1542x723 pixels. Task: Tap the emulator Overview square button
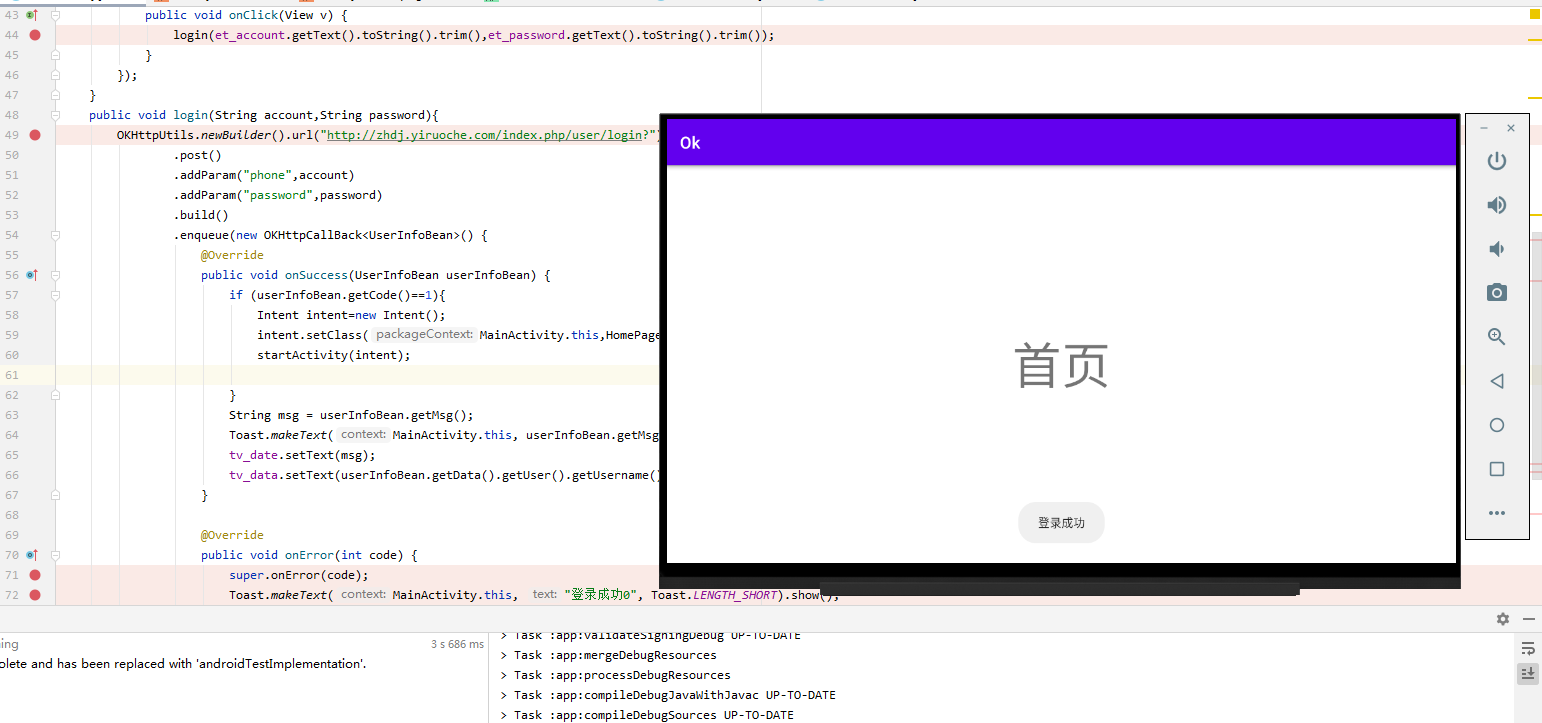click(1497, 469)
